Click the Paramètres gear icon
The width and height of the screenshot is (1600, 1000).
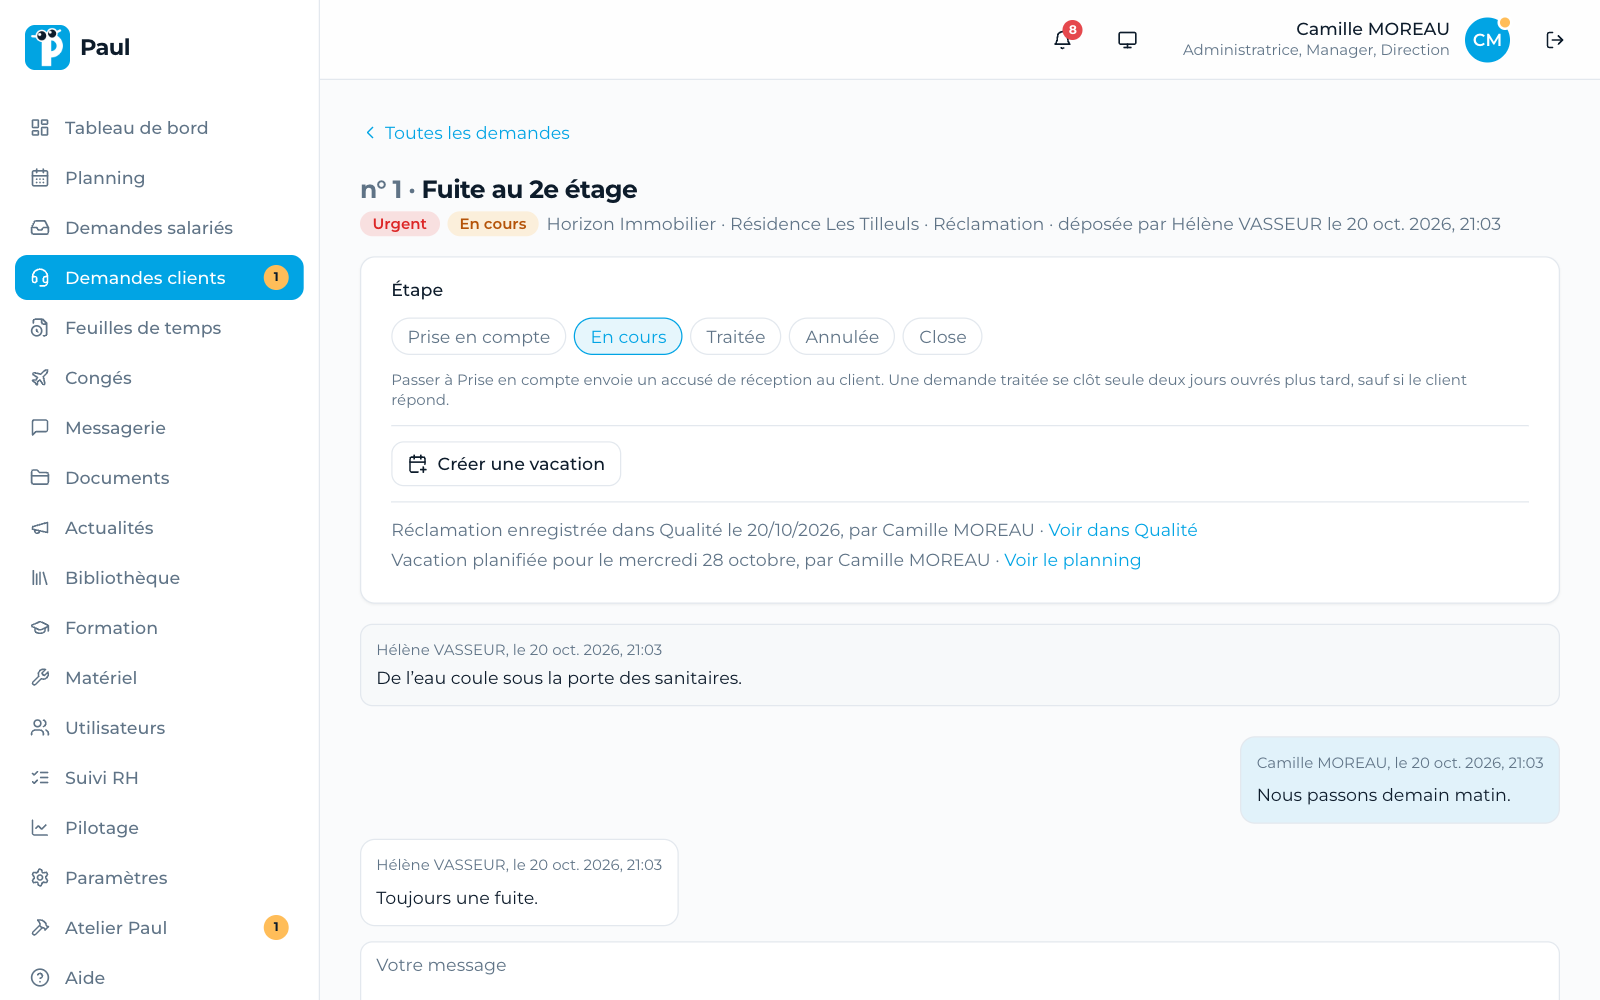(x=40, y=878)
